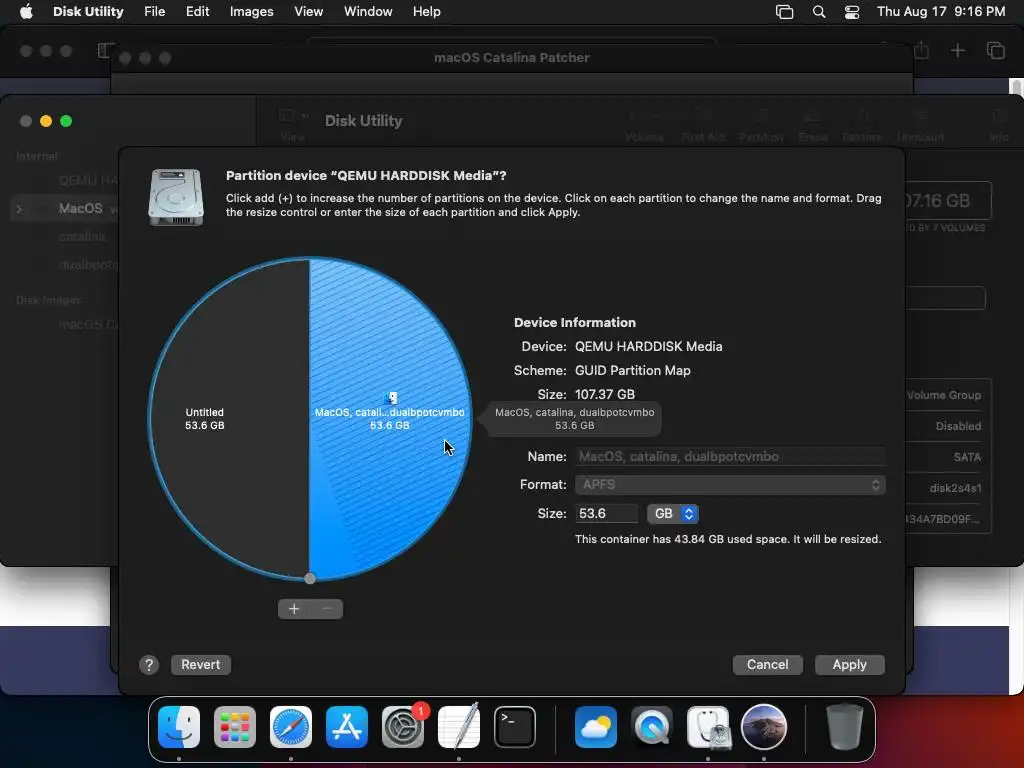This screenshot has width=1024, height=768.
Task: Click the hard disk icon in the dialog
Action: [176, 197]
